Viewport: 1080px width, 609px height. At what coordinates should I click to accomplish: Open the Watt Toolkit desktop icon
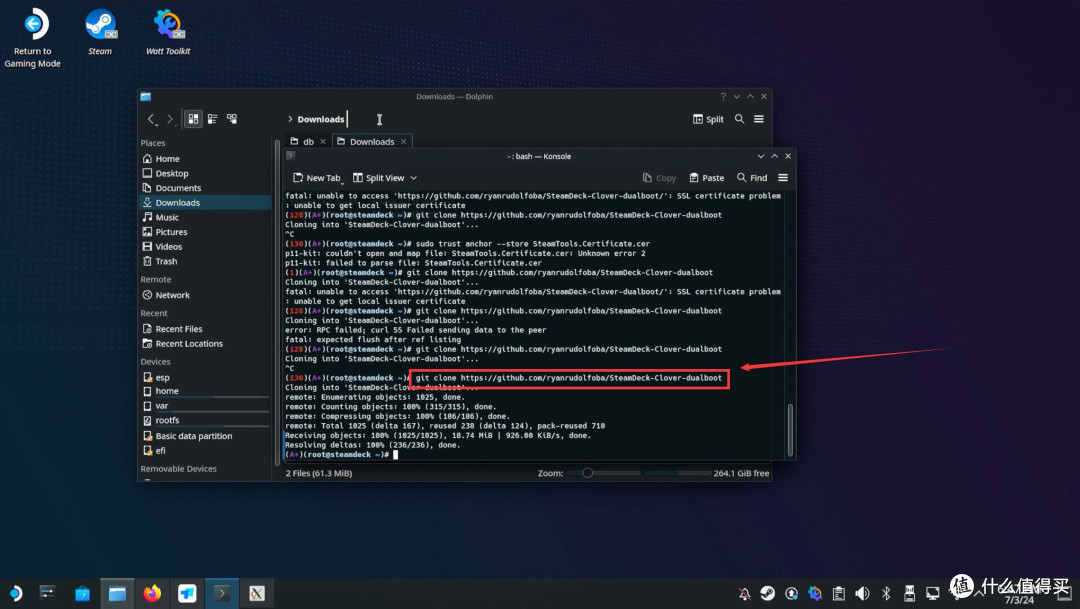pyautogui.click(x=167, y=32)
